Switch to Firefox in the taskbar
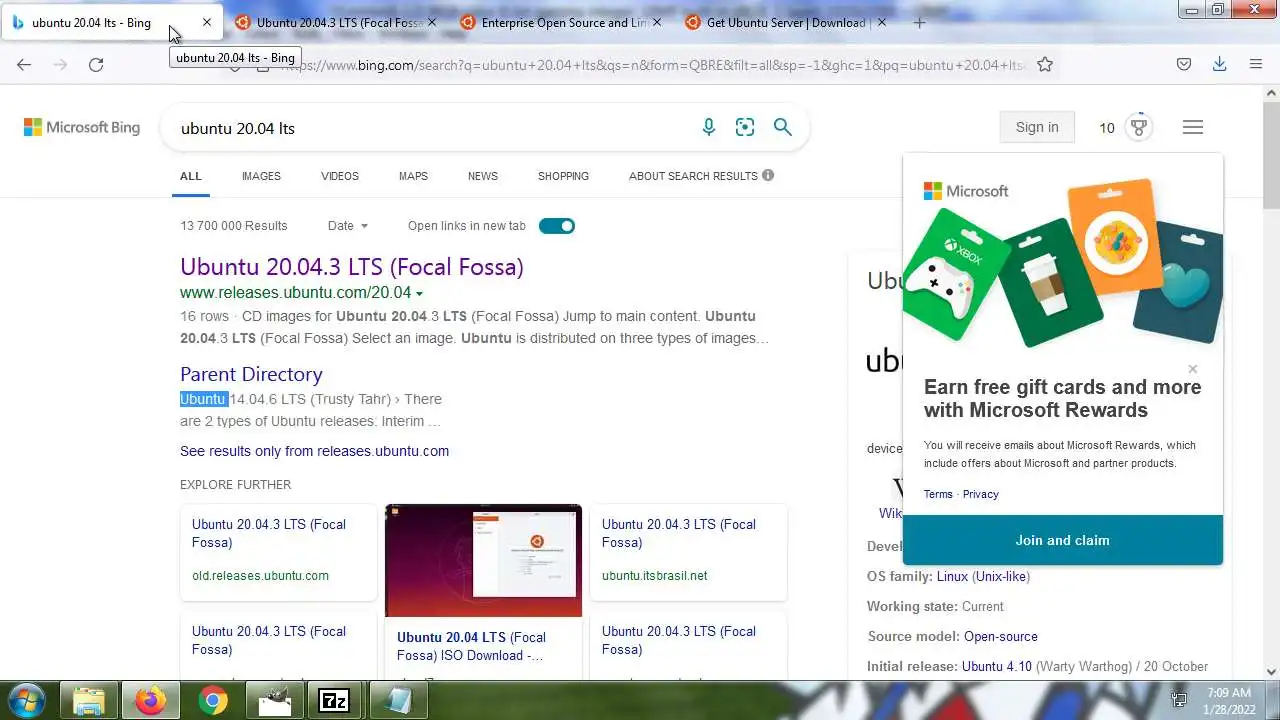The height and width of the screenshot is (720, 1280). tap(151, 701)
